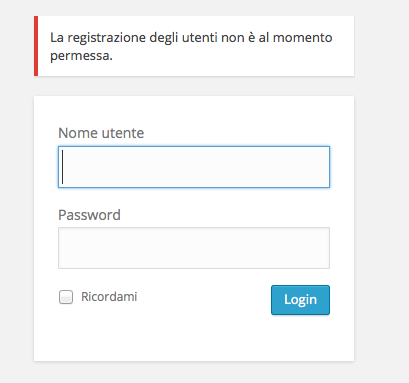Click the word "utente" in the username label
This screenshot has width=409, height=383.
point(123,133)
